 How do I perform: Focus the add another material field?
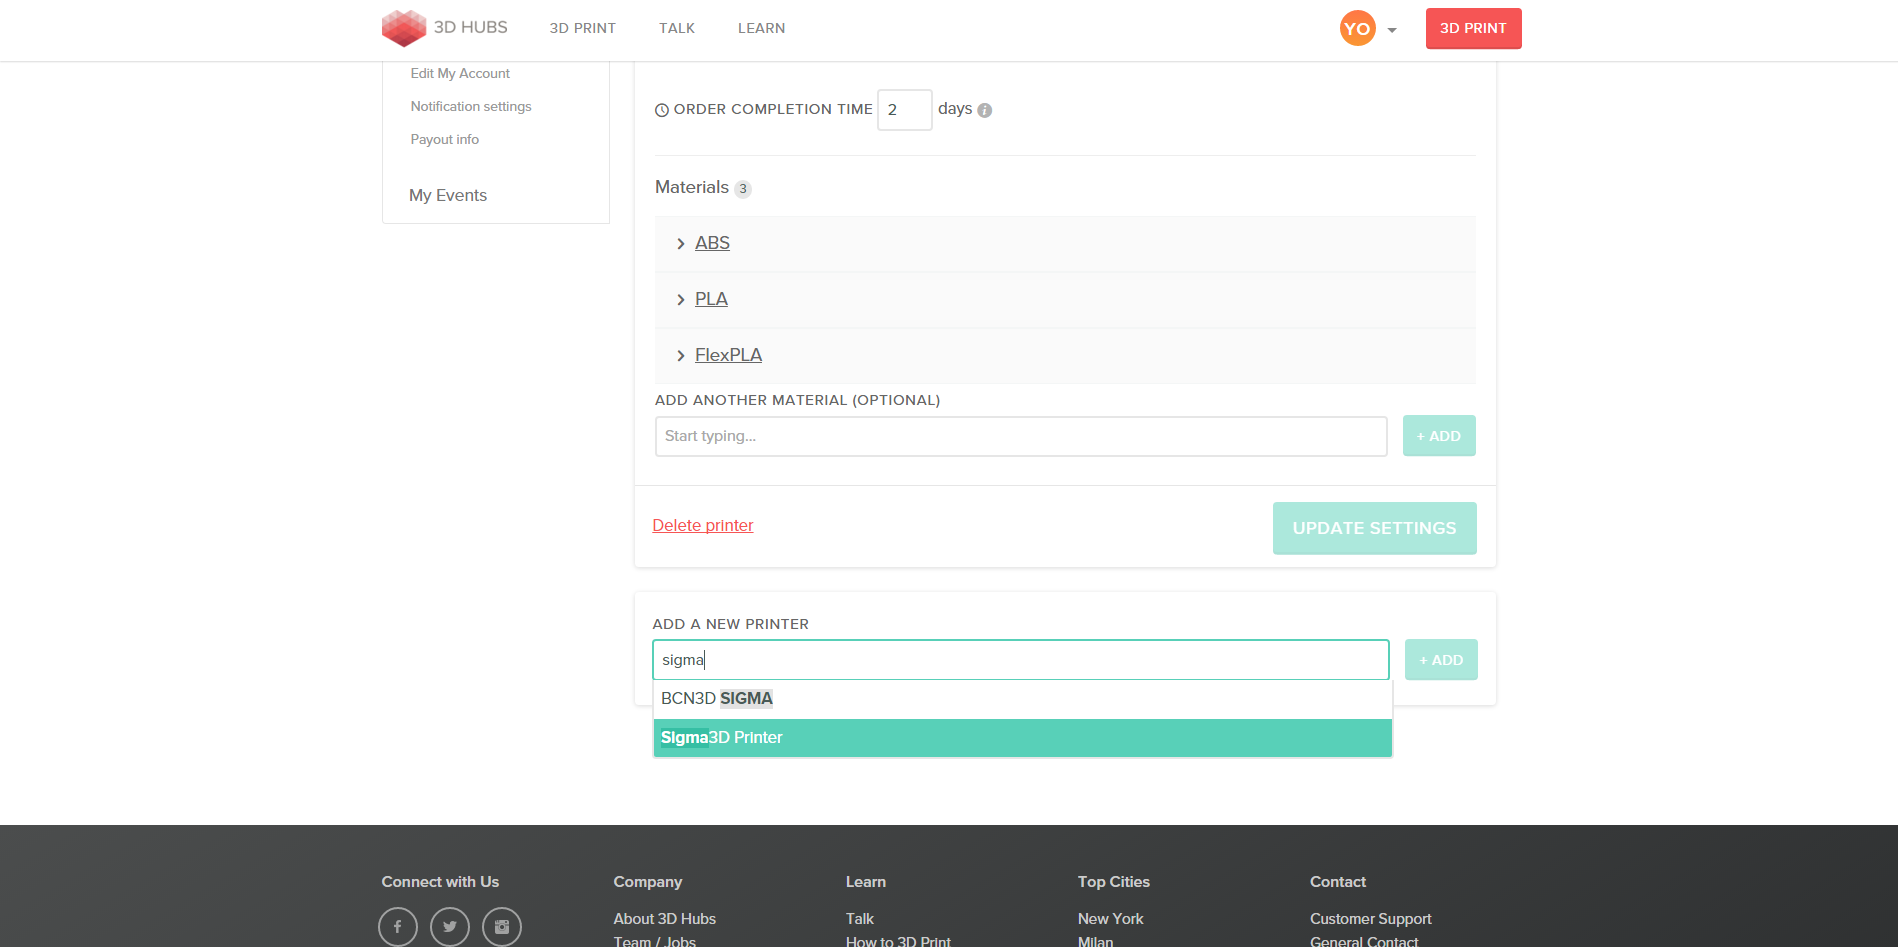(x=1021, y=436)
